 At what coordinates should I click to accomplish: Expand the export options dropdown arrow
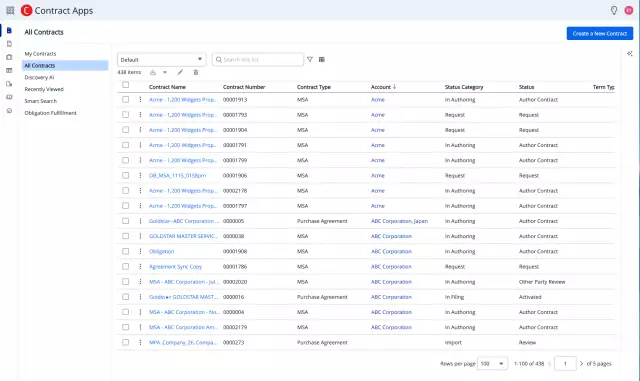click(x=165, y=72)
